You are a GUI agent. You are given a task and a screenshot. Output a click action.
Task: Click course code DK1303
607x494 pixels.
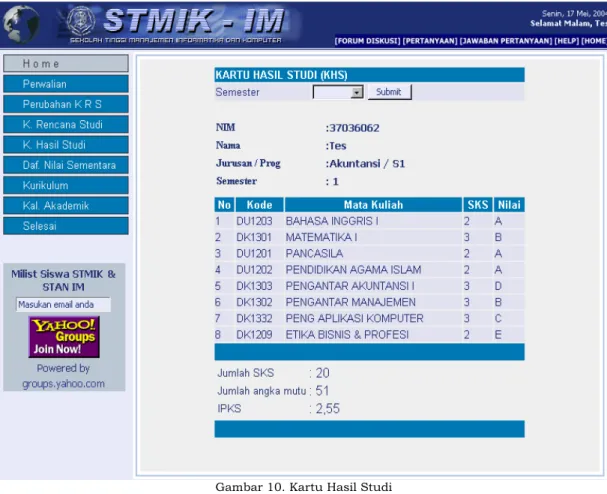tap(254, 286)
